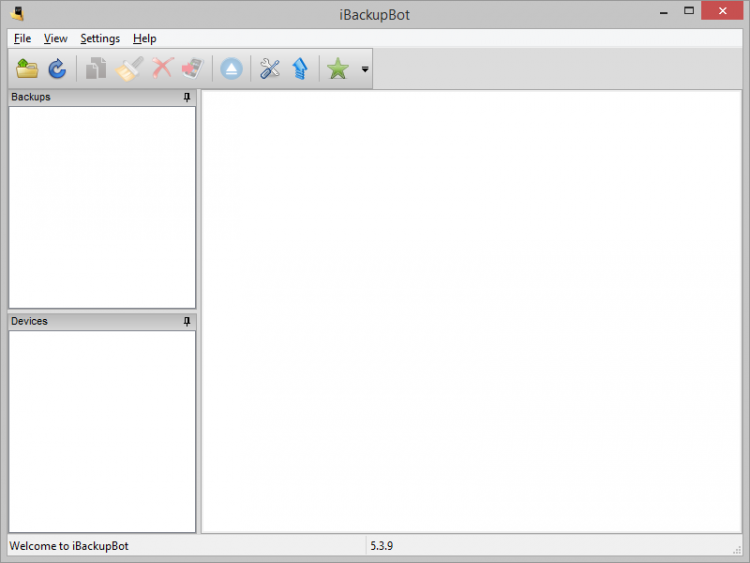The height and width of the screenshot is (563, 750).
Task: Maximize the iBackupBot window
Action: 689,11
